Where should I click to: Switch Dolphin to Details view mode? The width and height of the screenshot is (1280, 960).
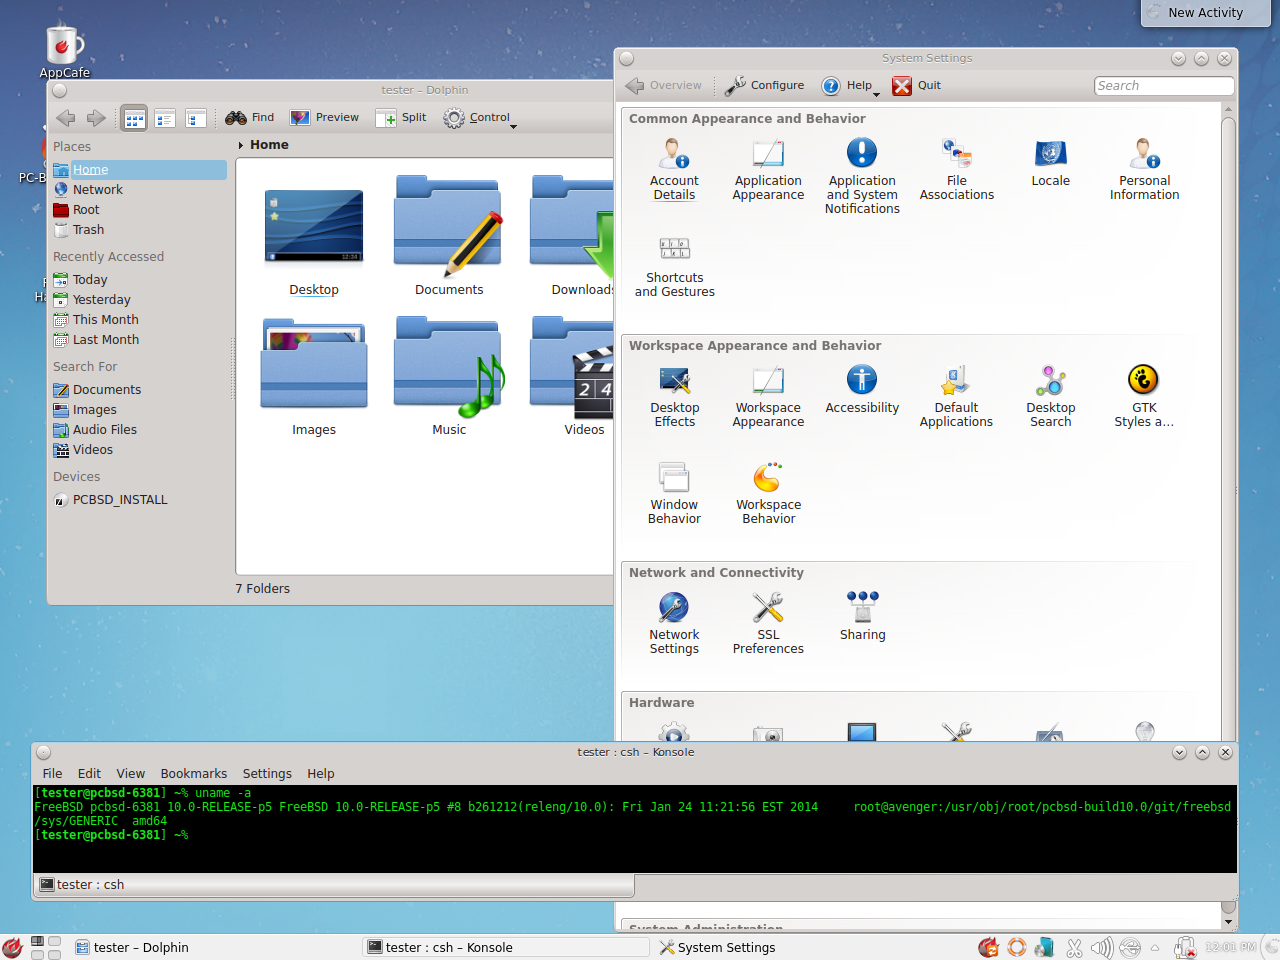tap(196, 118)
